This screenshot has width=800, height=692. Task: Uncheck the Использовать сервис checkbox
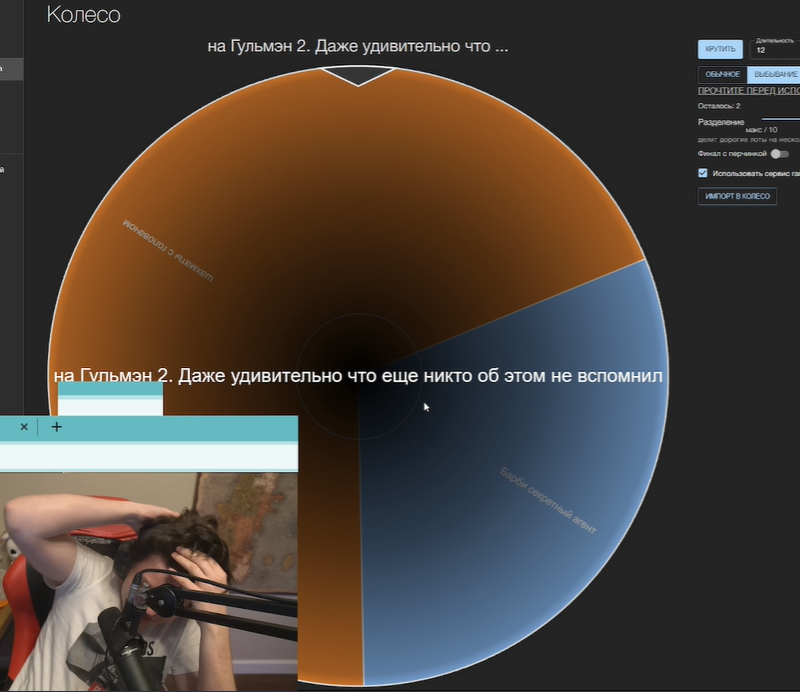point(701,171)
